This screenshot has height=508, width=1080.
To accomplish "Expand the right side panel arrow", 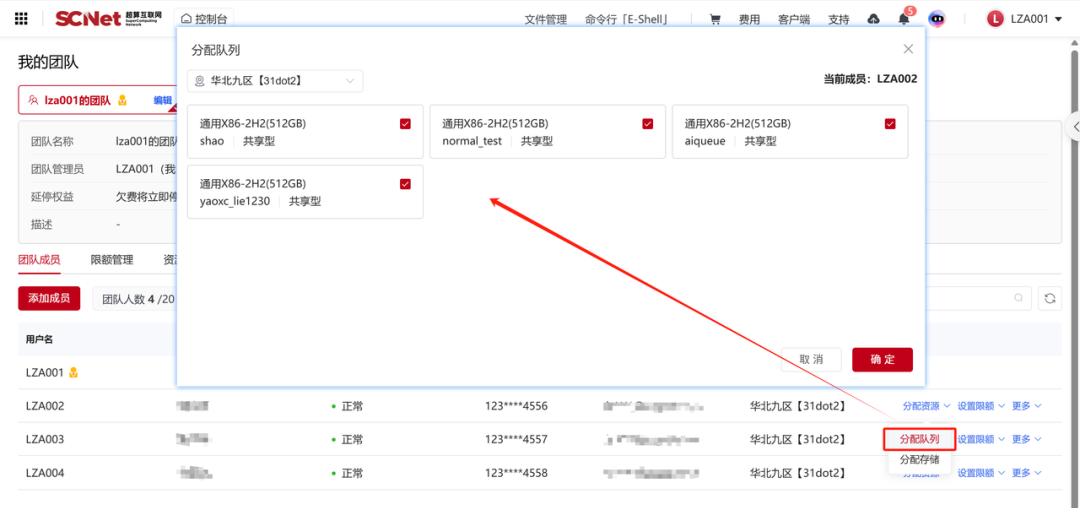I will tap(1074, 127).
